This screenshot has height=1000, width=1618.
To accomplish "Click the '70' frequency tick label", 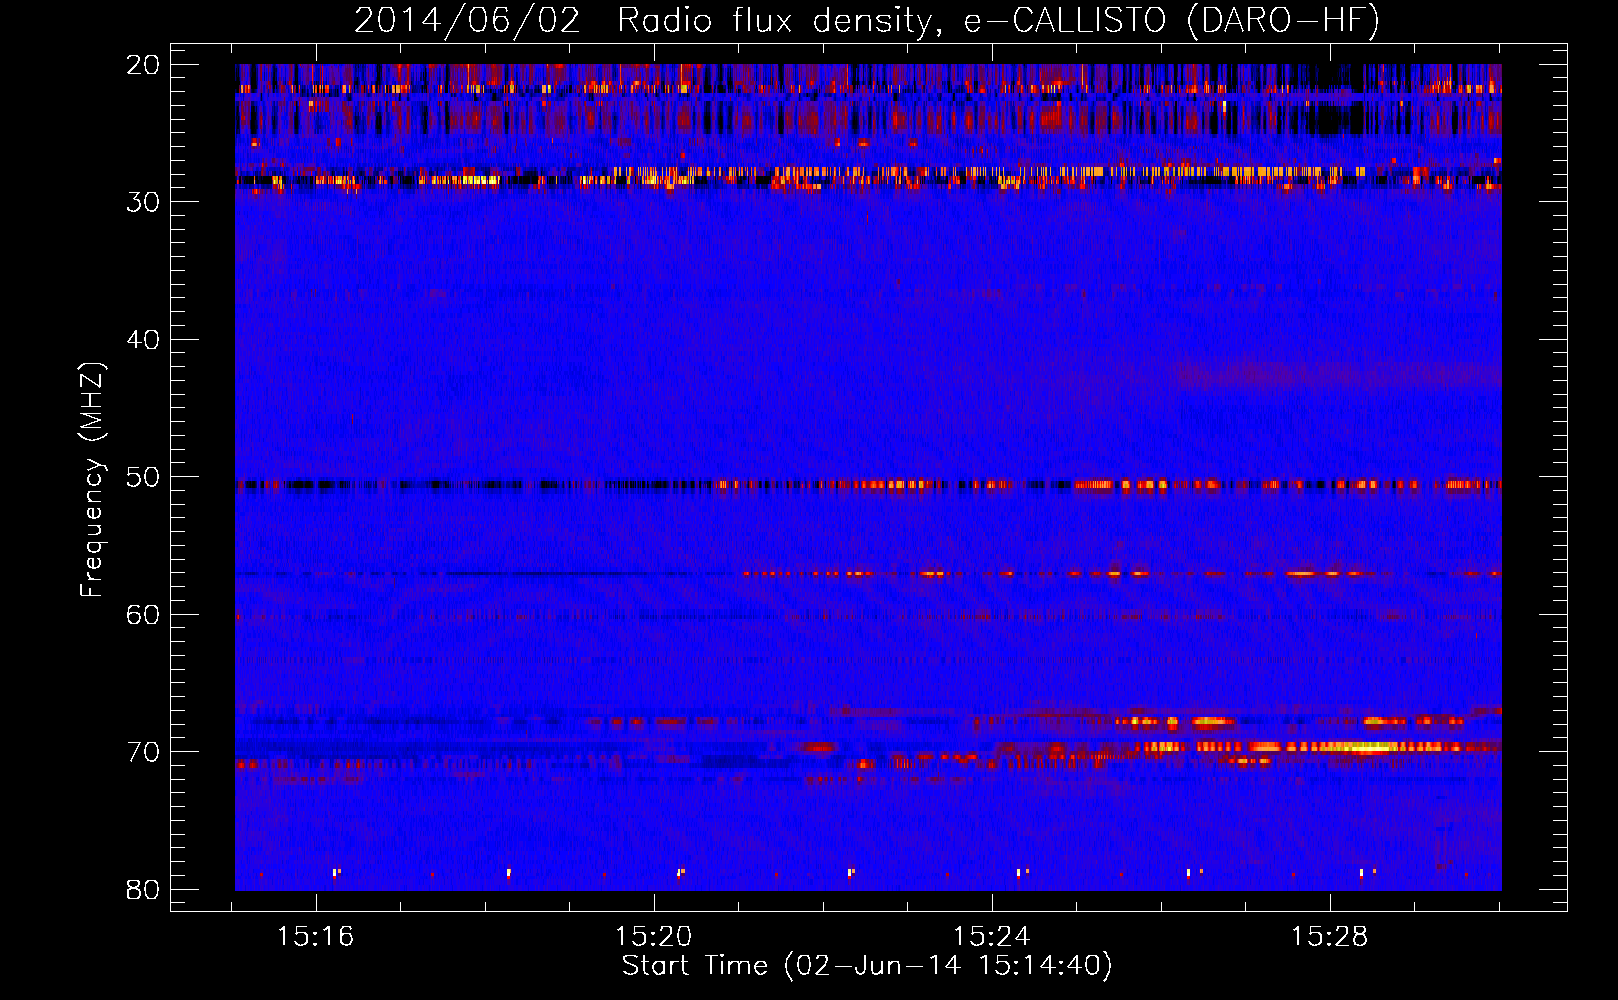I will pyautogui.click(x=143, y=752).
